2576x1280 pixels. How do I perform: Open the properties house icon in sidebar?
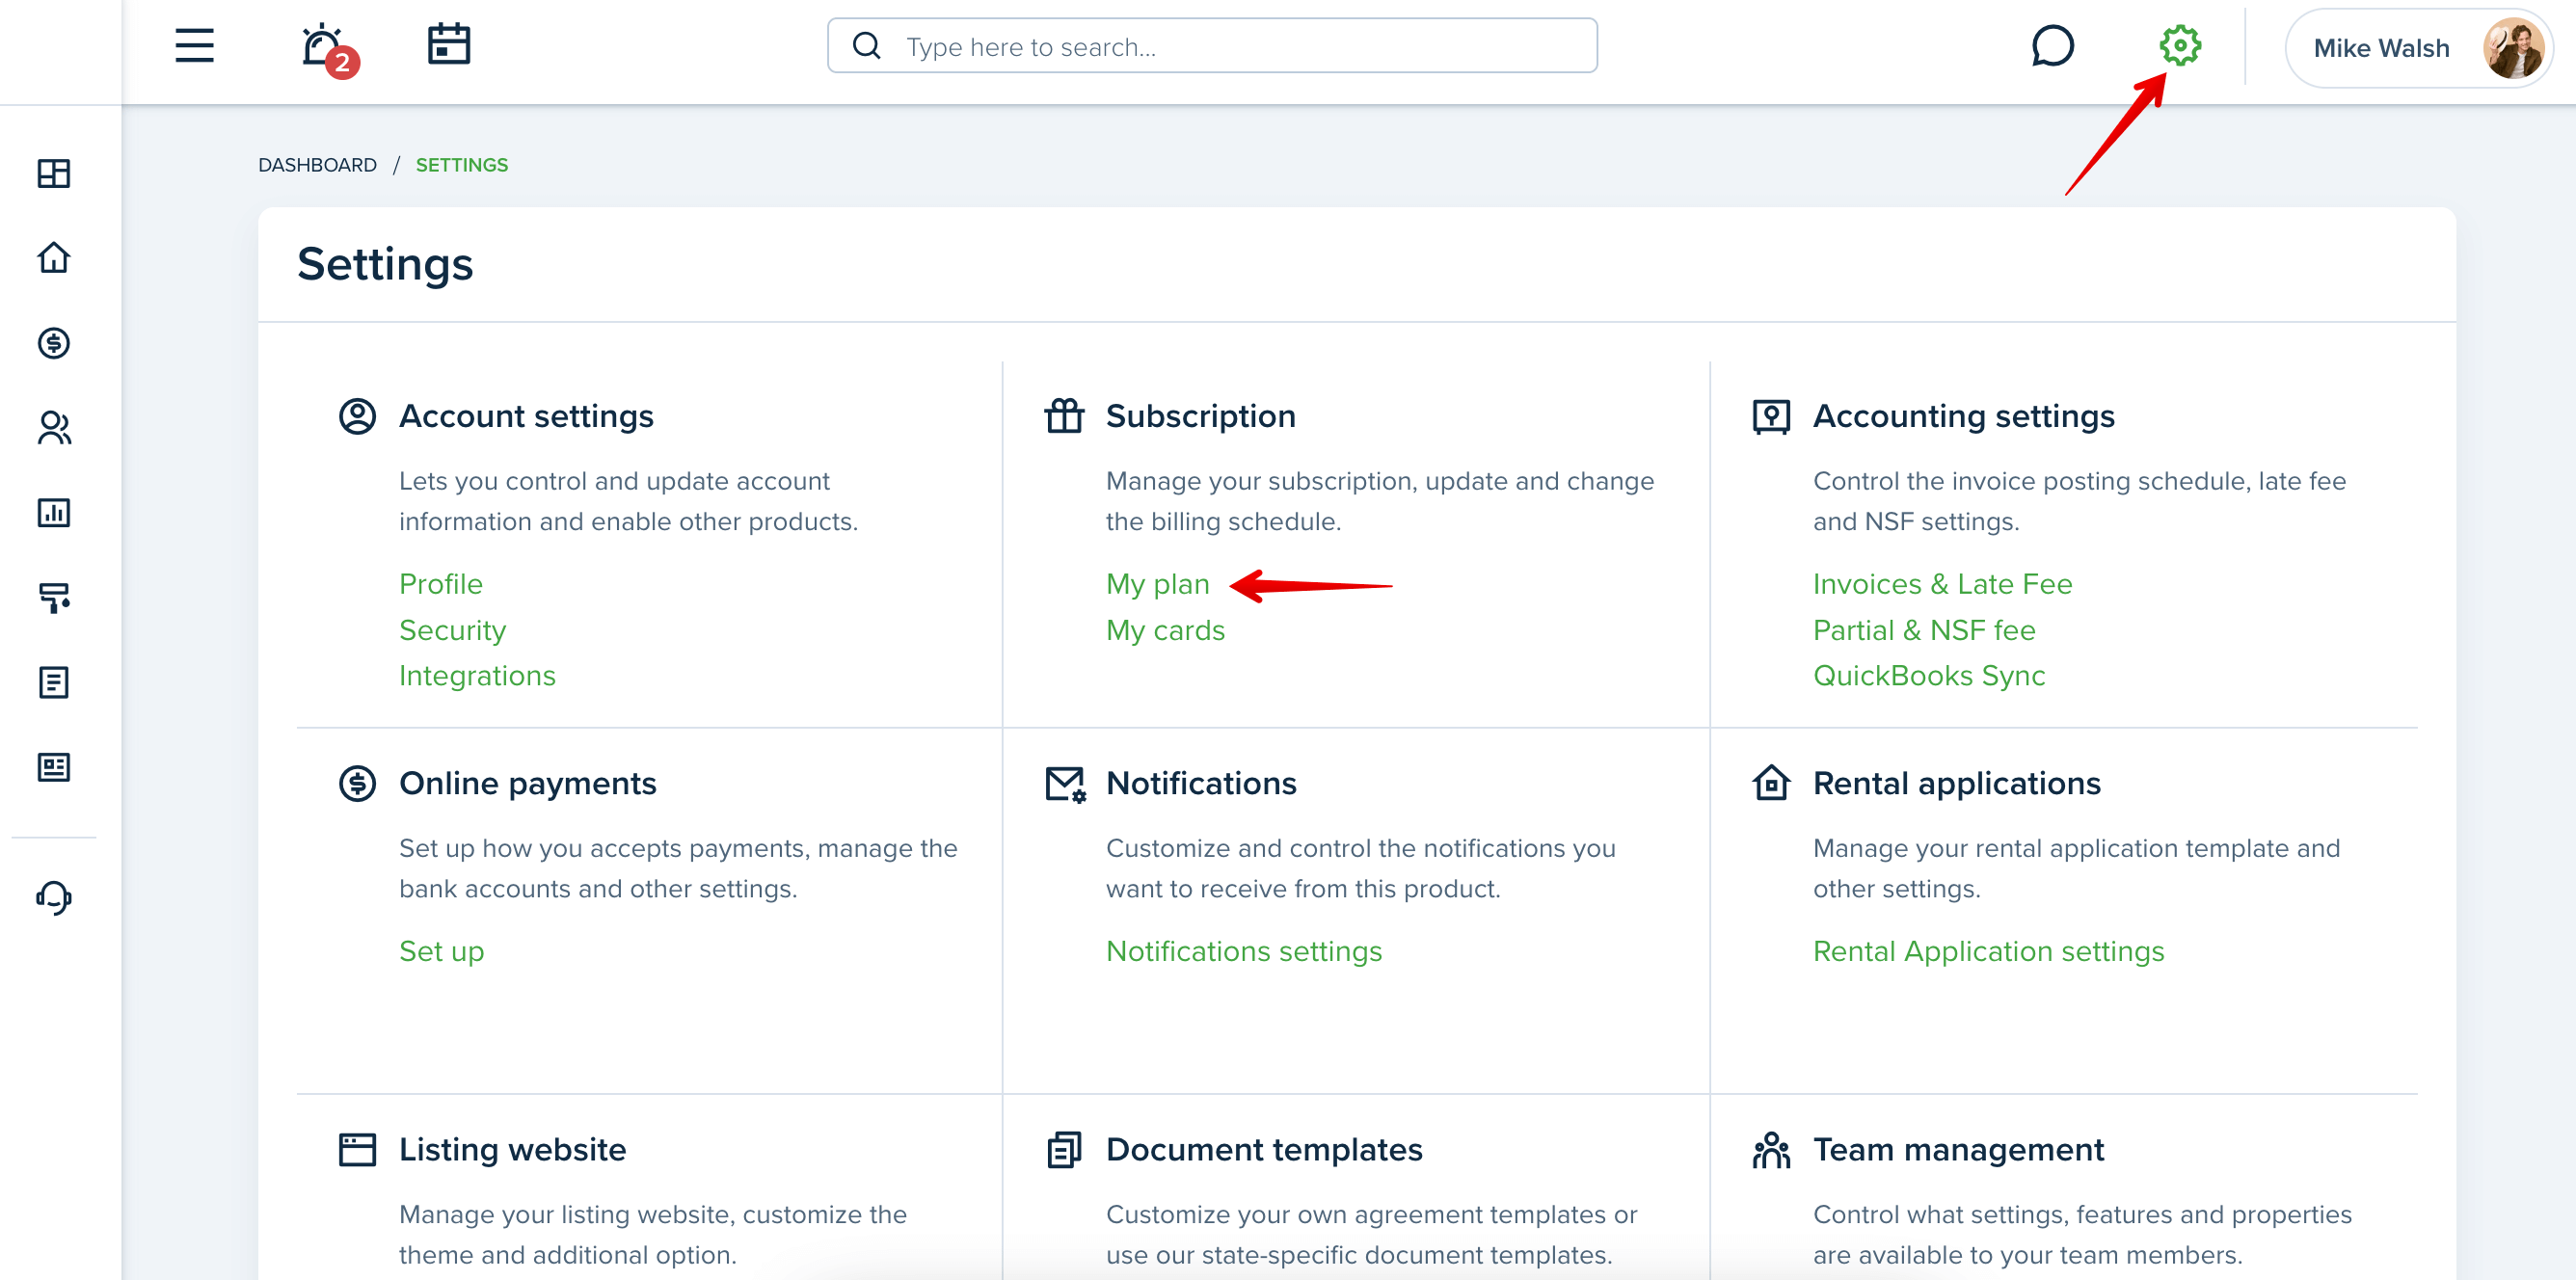(x=54, y=258)
